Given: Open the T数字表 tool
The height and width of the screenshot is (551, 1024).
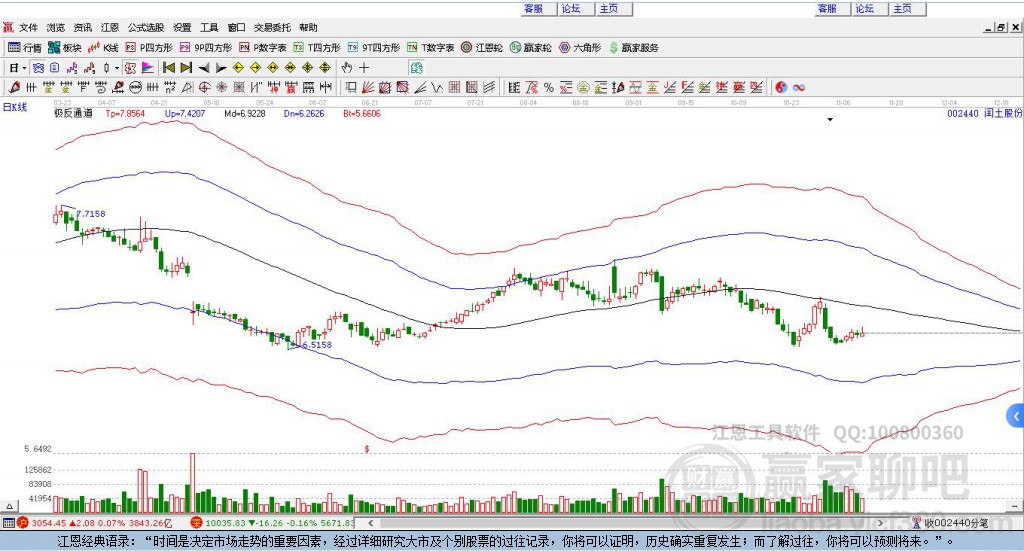Looking at the screenshot, I should [430, 48].
